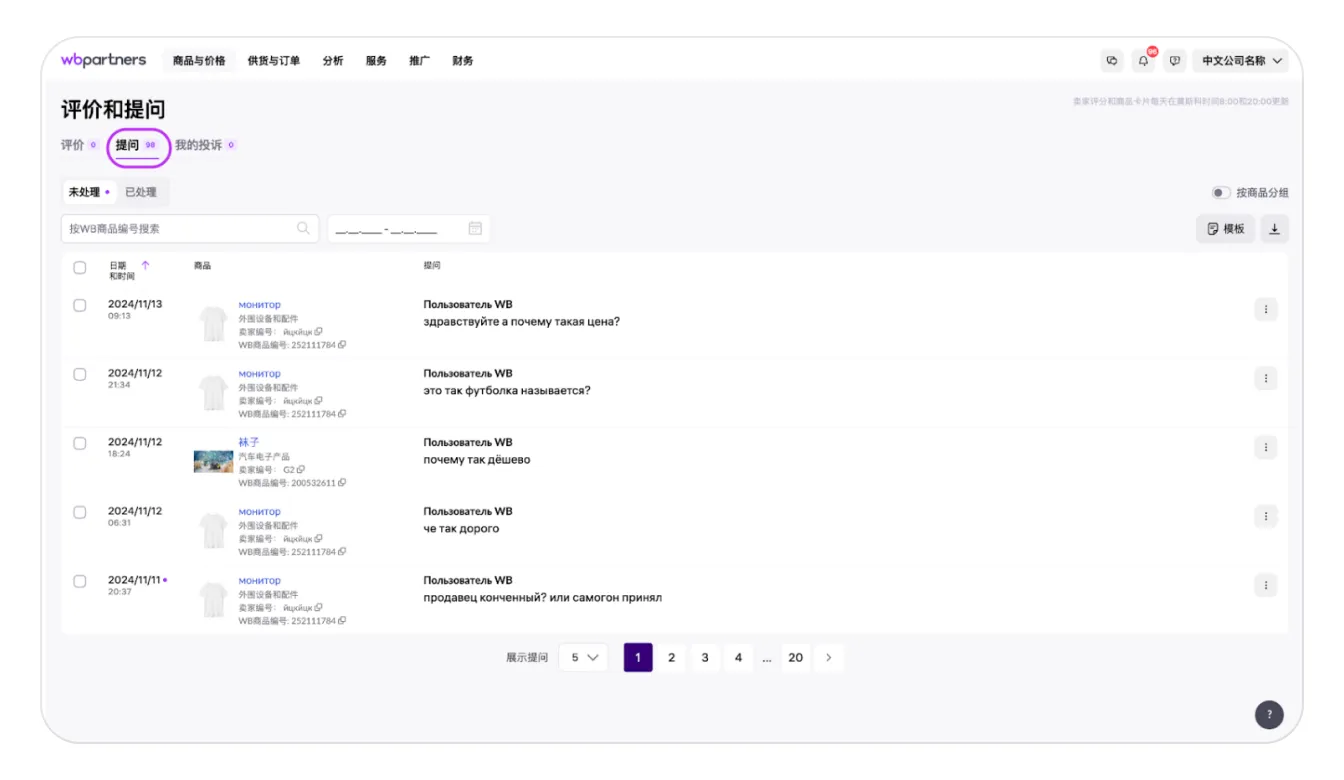Go to page 2
Screen dimensions: 1344x780
point(672,658)
